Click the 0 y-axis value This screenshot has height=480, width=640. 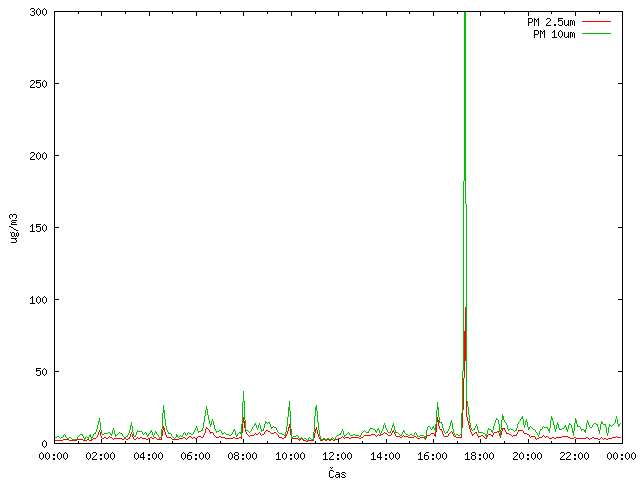(44, 444)
